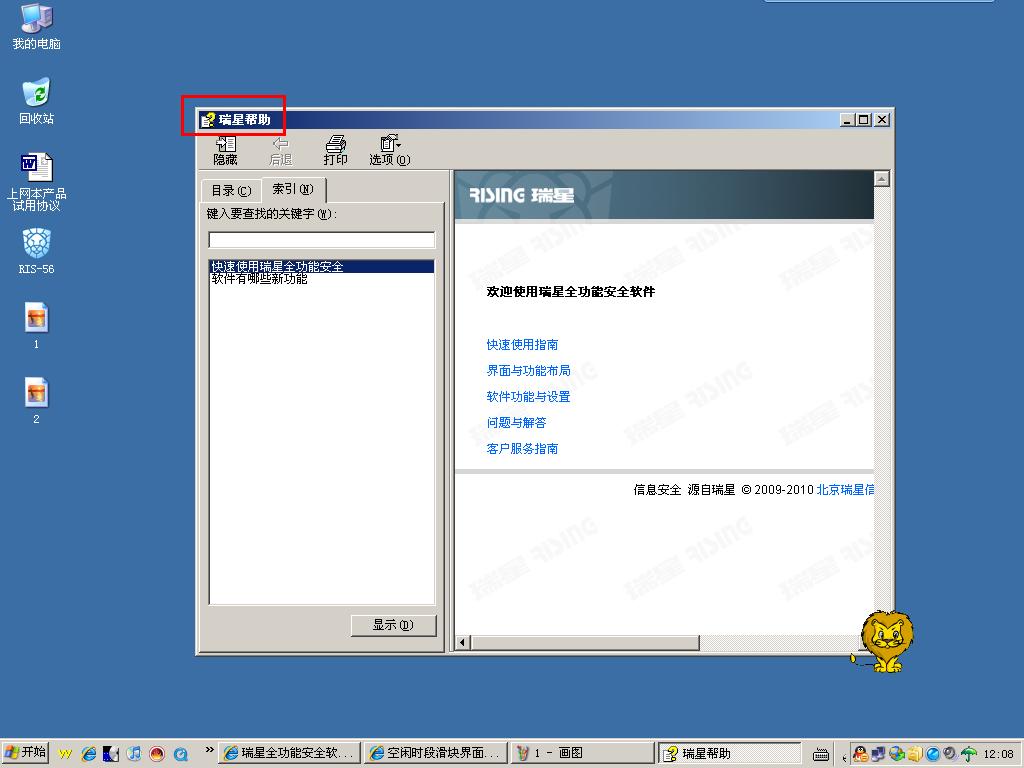Viewport: 1024px width, 768px height.
Task: Click the horizontal scrollbar thumb
Action: pyautogui.click(x=584, y=643)
